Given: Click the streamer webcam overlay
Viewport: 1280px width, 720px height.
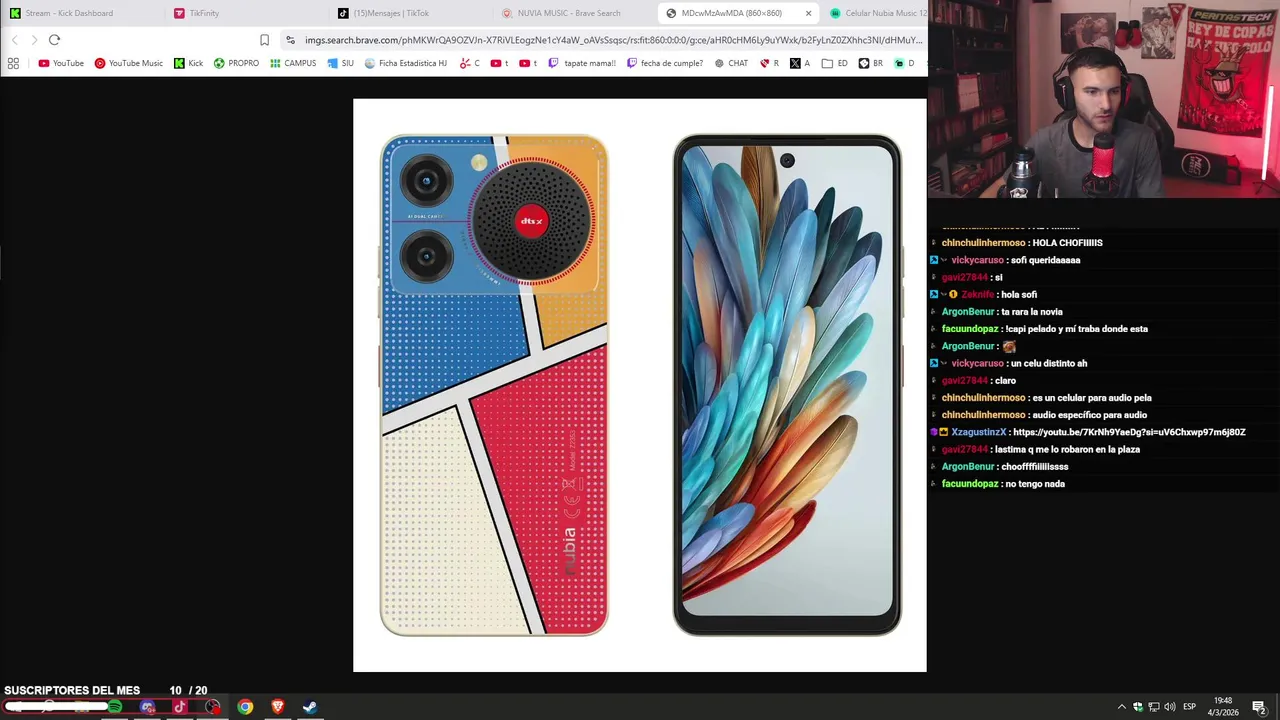Looking at the screenshot, I should click(1104, 99).
